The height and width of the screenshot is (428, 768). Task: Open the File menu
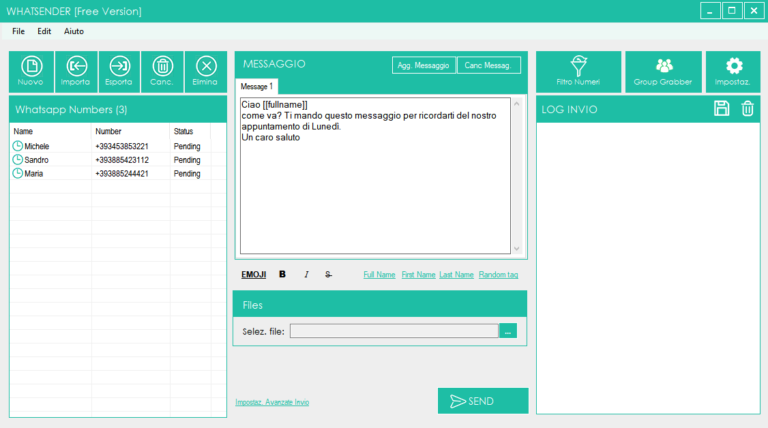pyautogui.click(x=19, y=31)
